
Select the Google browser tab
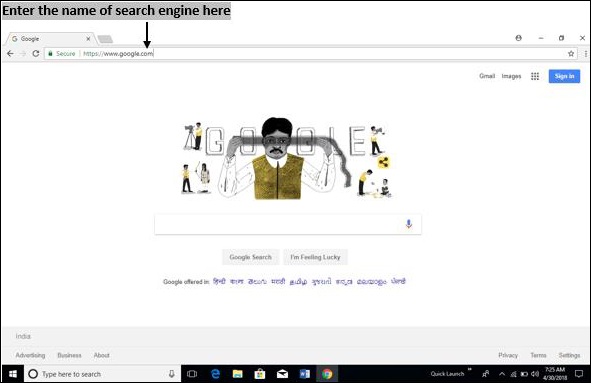click(50, 39)
